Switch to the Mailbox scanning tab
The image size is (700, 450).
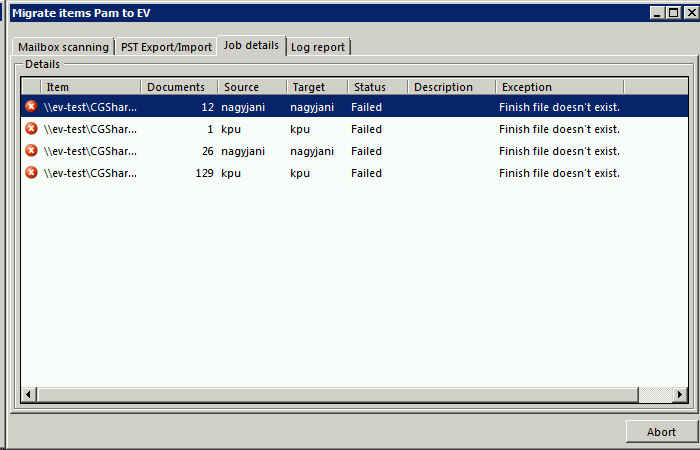(63, 47)
